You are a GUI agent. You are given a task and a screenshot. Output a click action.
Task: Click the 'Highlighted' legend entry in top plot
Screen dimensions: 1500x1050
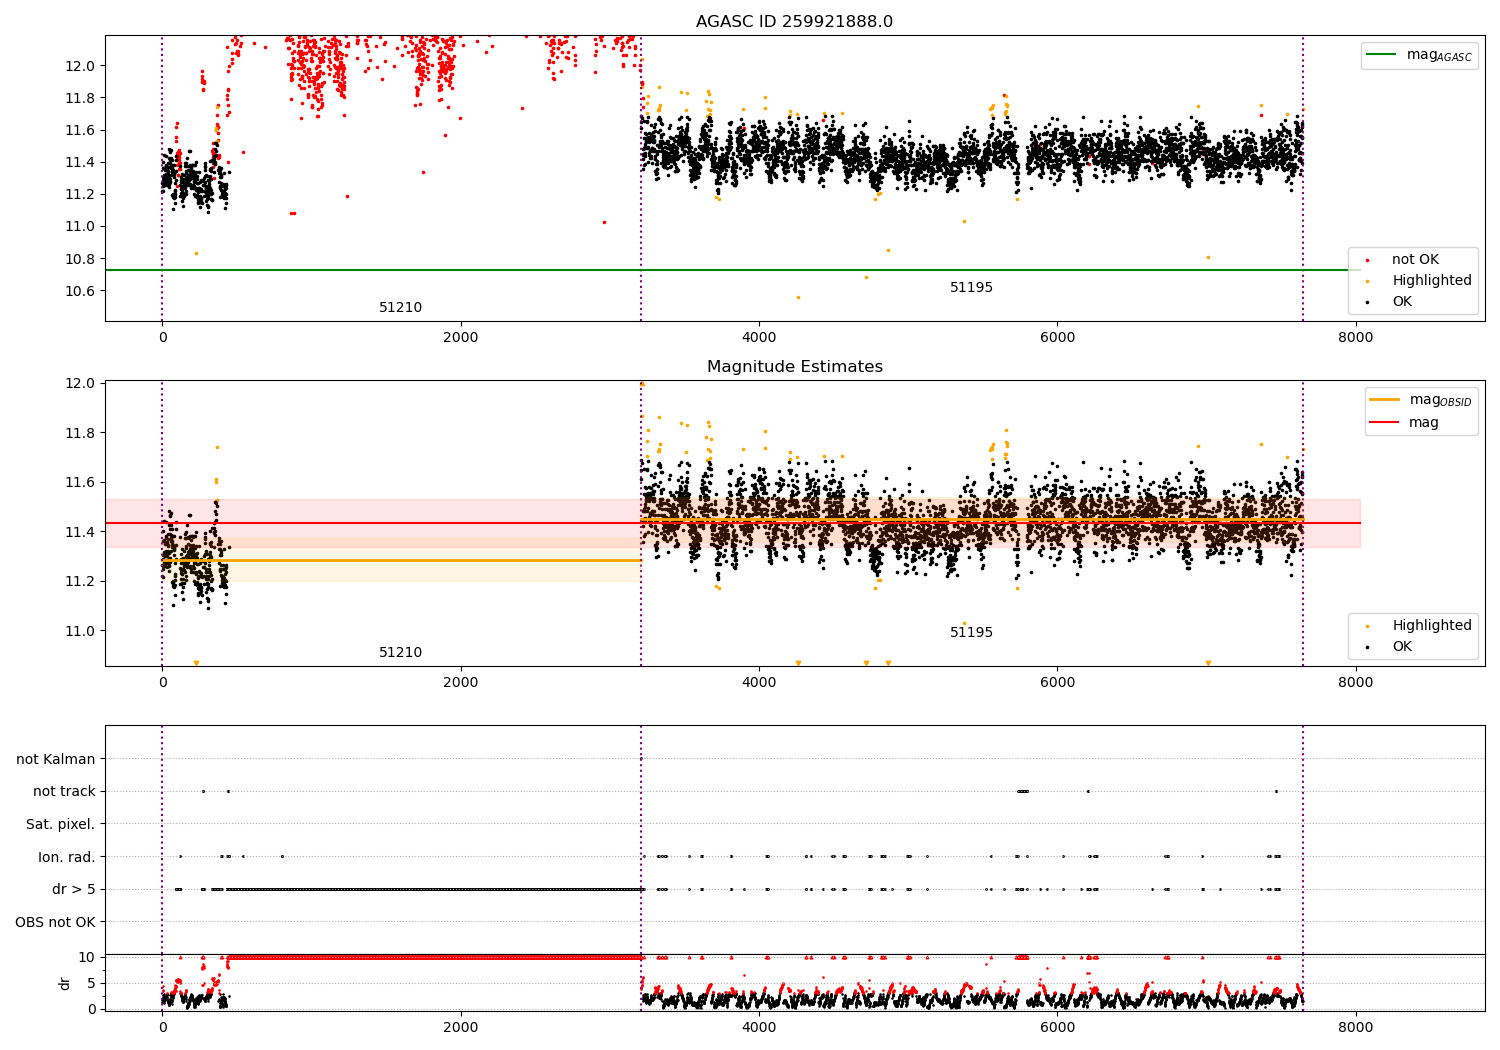click(1431, 281)
